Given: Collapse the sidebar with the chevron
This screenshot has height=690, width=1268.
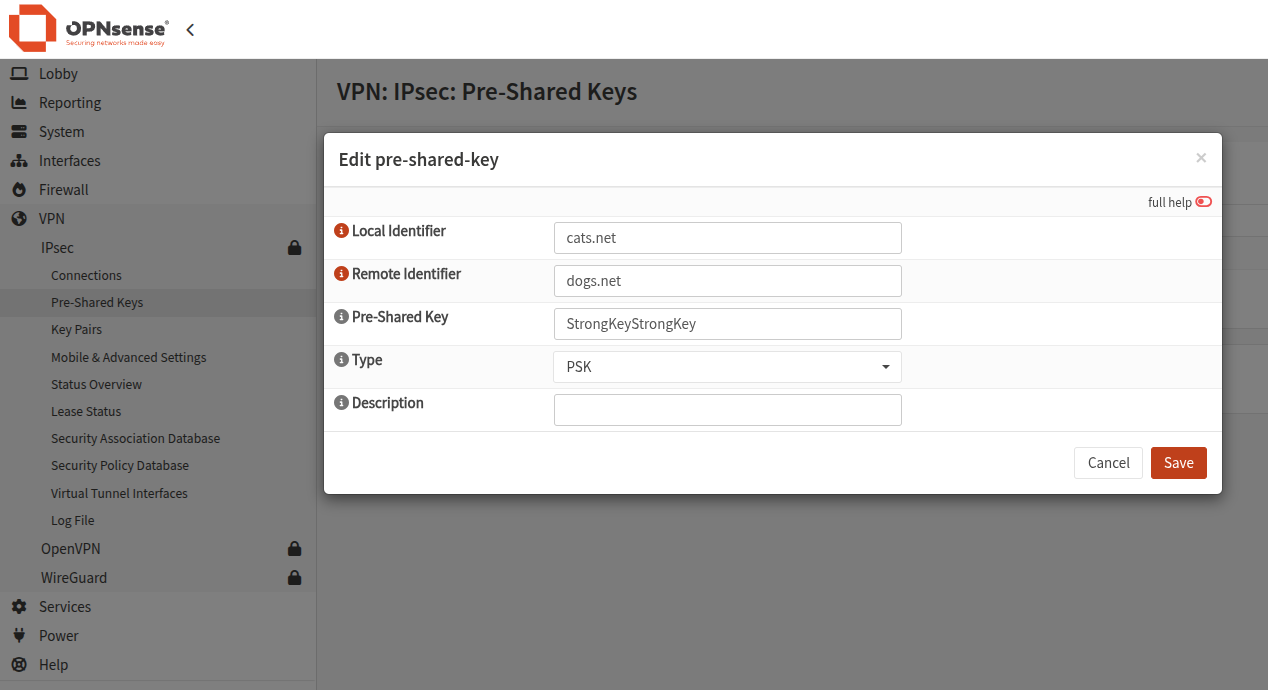Looking at the screenshot, I should [189, 30].
